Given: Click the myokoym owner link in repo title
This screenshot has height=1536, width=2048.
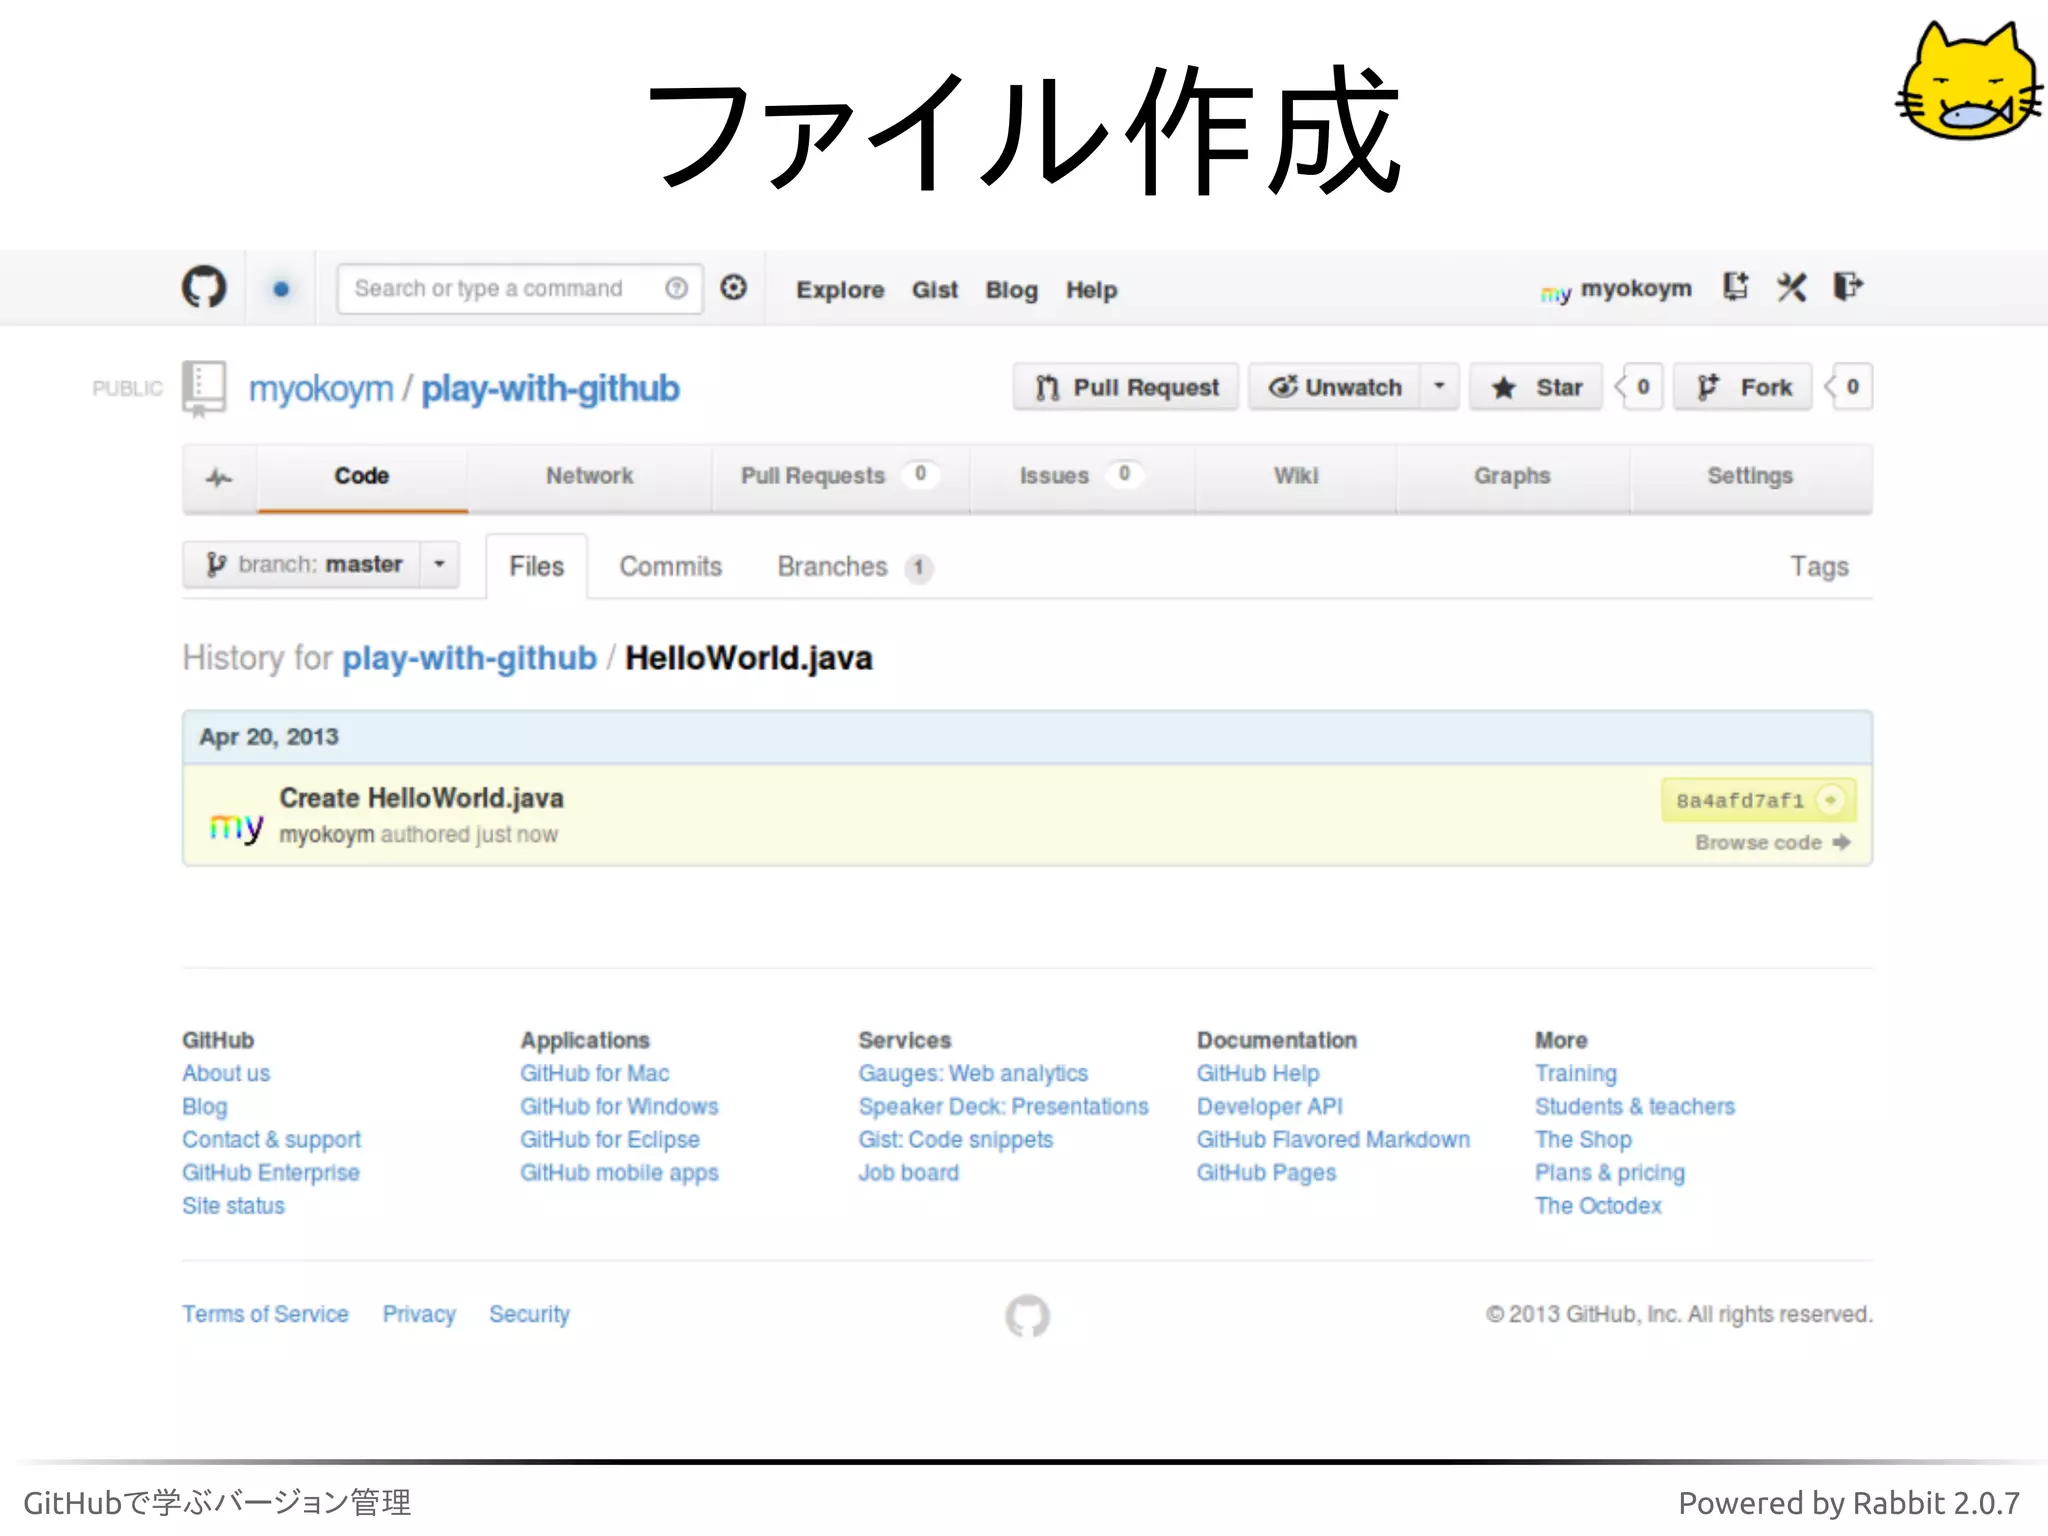Looking at the screenshot, I should 321,389.
